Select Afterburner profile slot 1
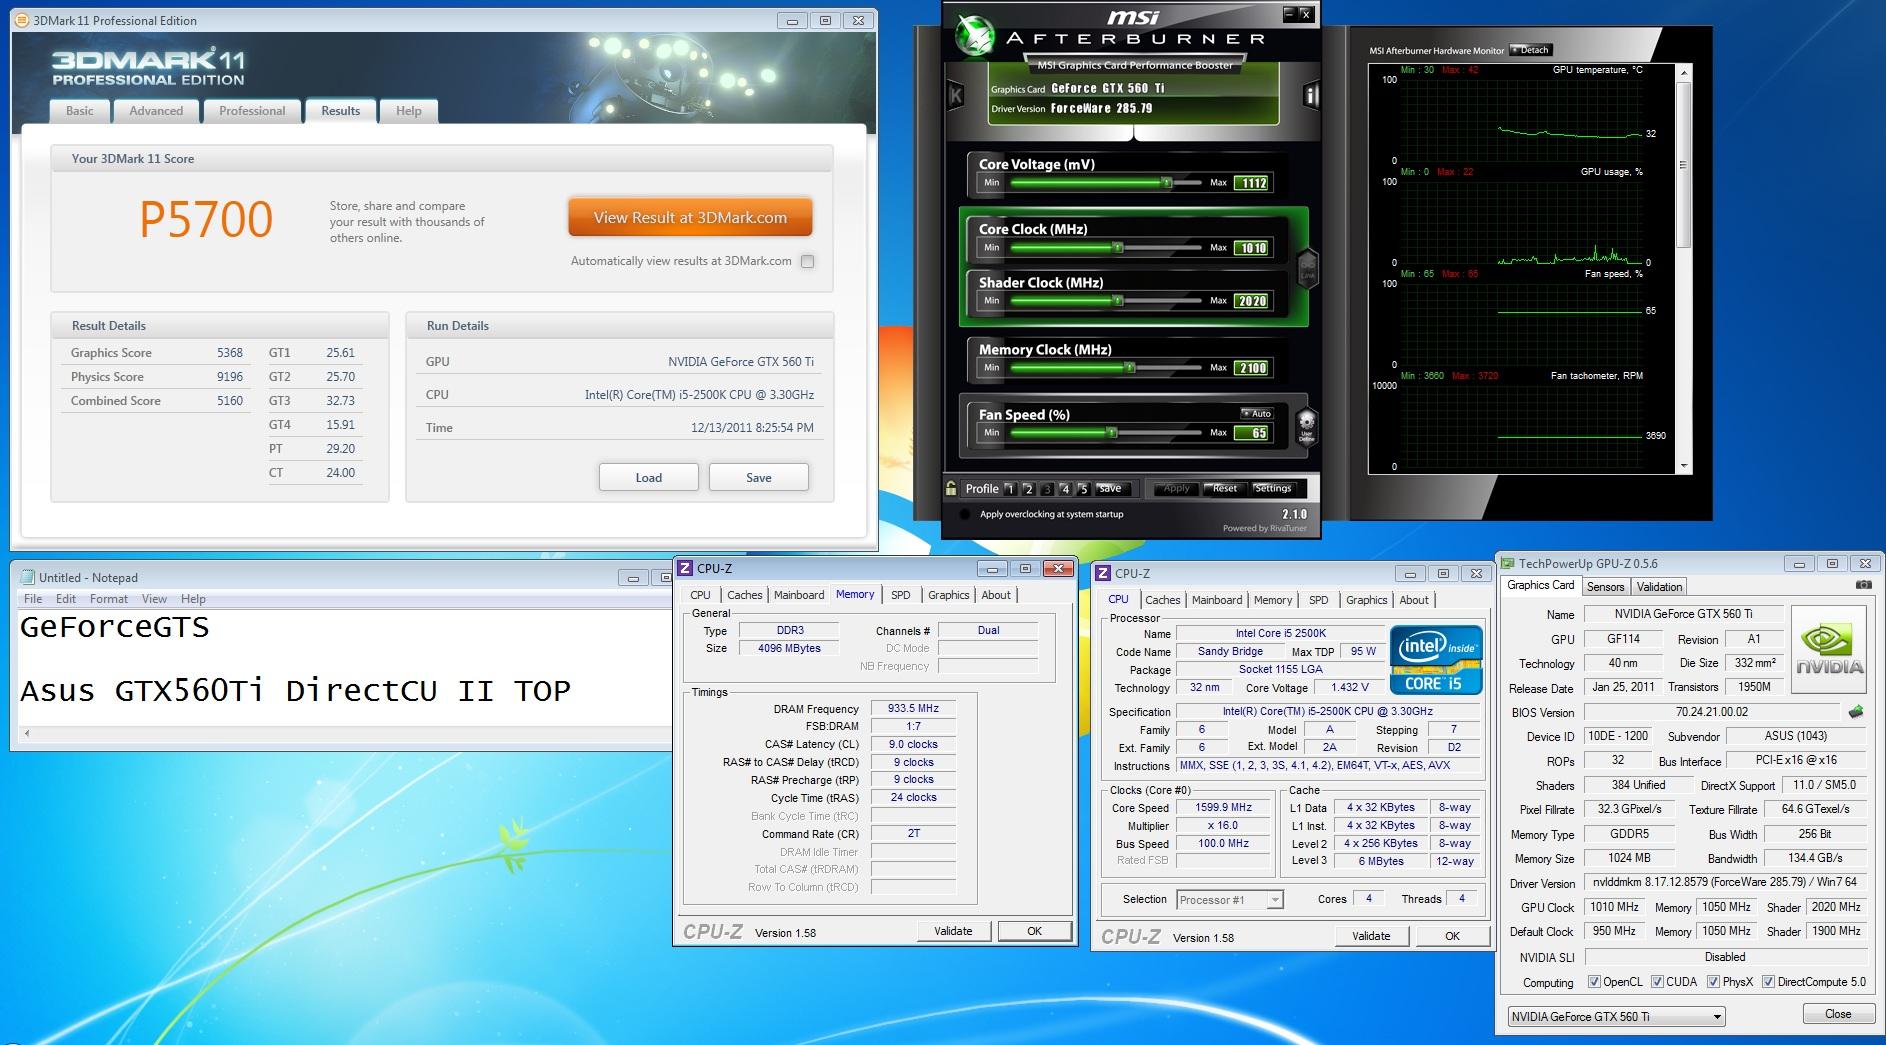The image size is (1886, 1045). click(1010, 489)
